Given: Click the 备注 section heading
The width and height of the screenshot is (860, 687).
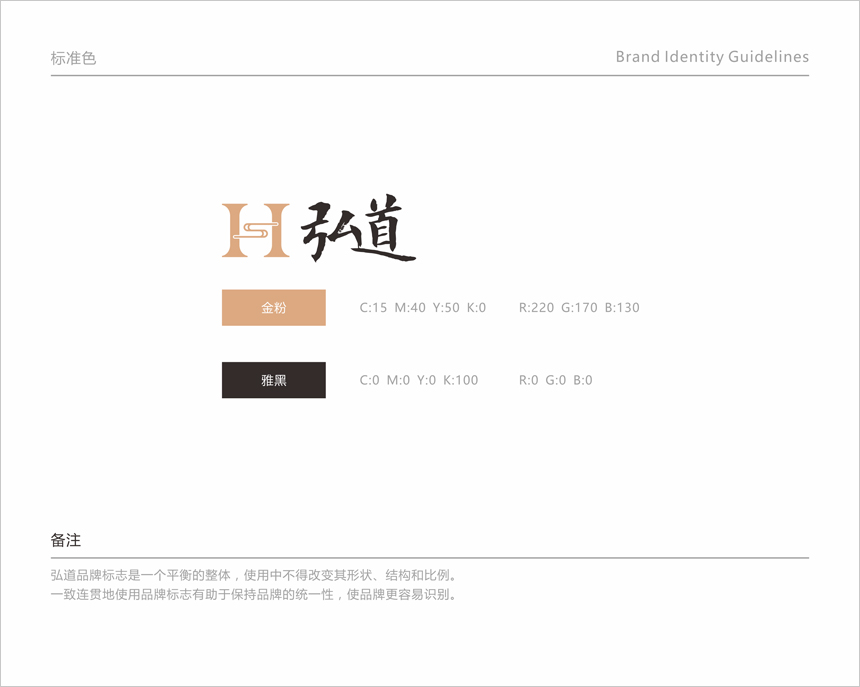Looking at the screenshot, I should [x=66, y=540].
